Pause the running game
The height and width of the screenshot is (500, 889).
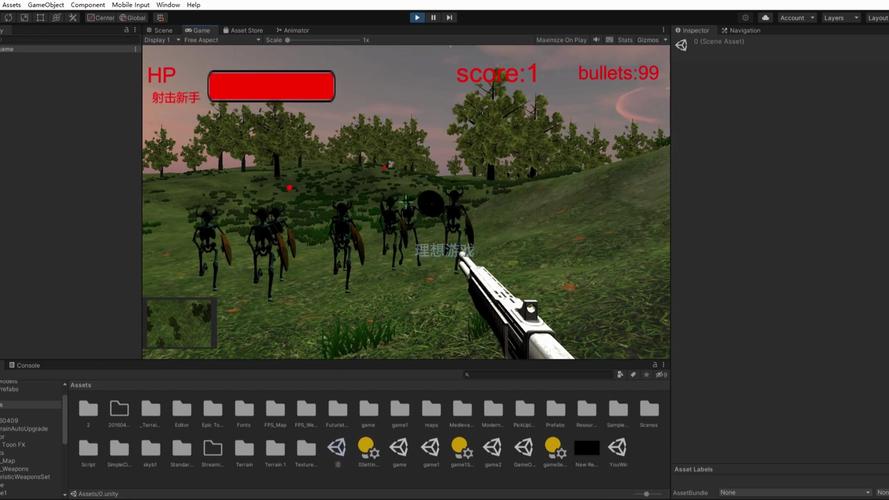click(433, 18)
